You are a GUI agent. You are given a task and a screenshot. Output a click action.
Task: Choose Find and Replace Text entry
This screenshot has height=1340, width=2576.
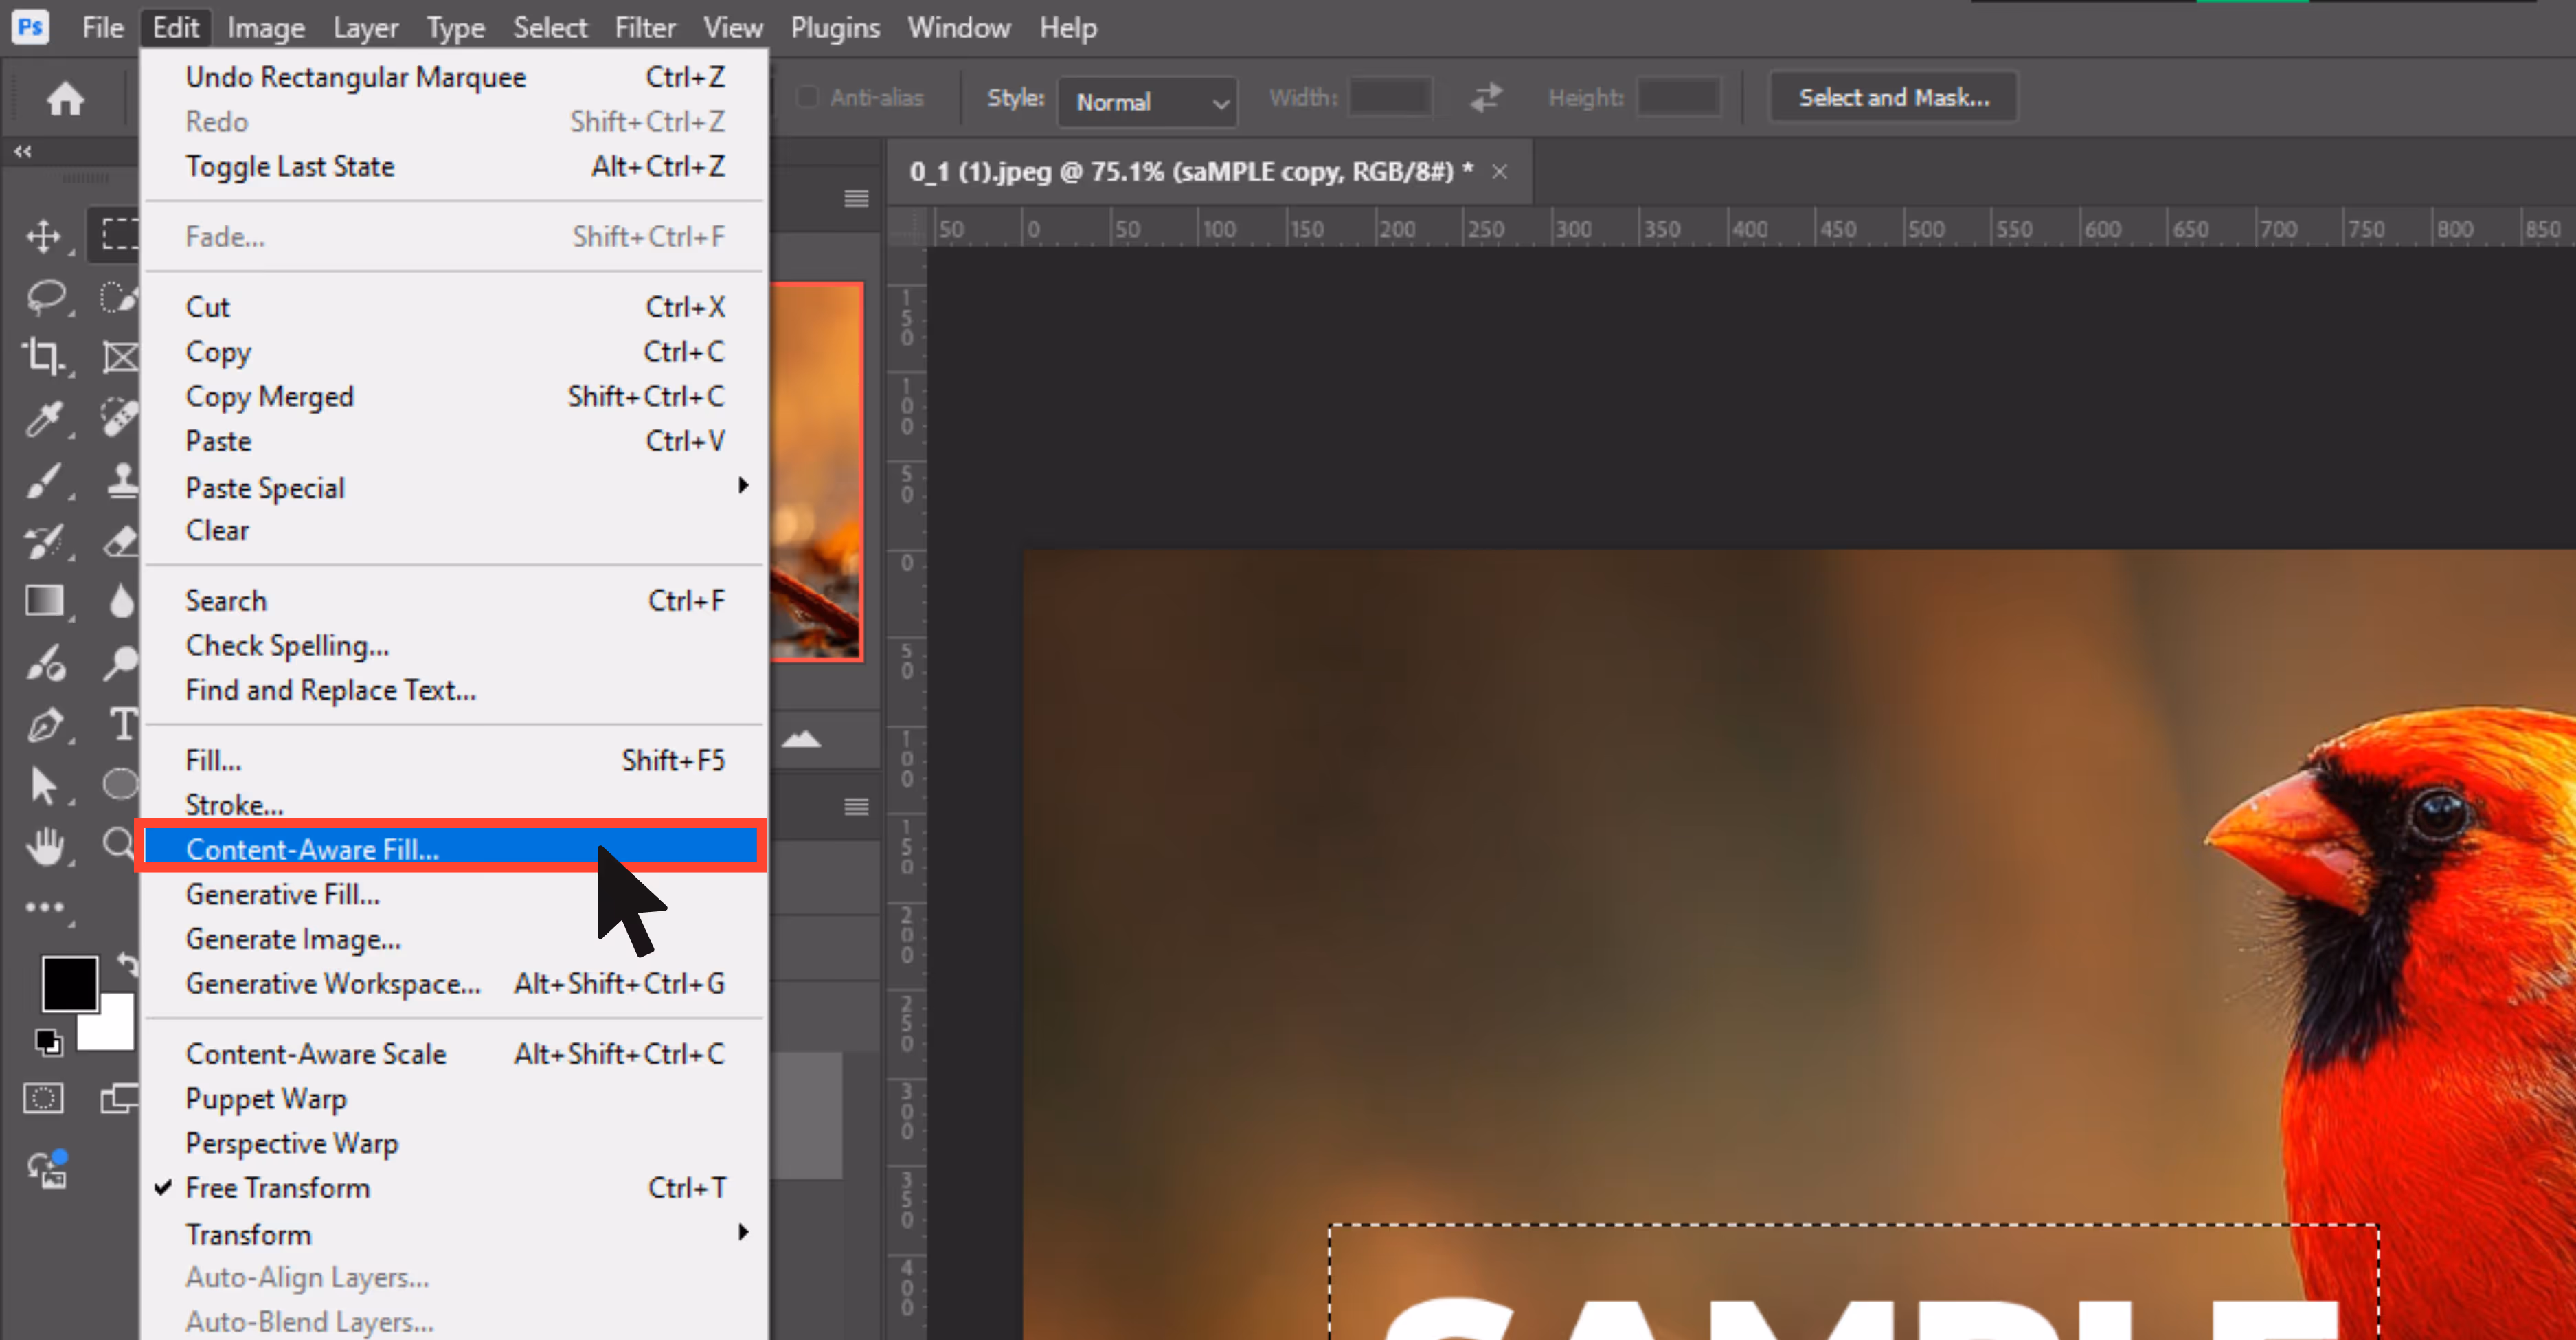456,690
